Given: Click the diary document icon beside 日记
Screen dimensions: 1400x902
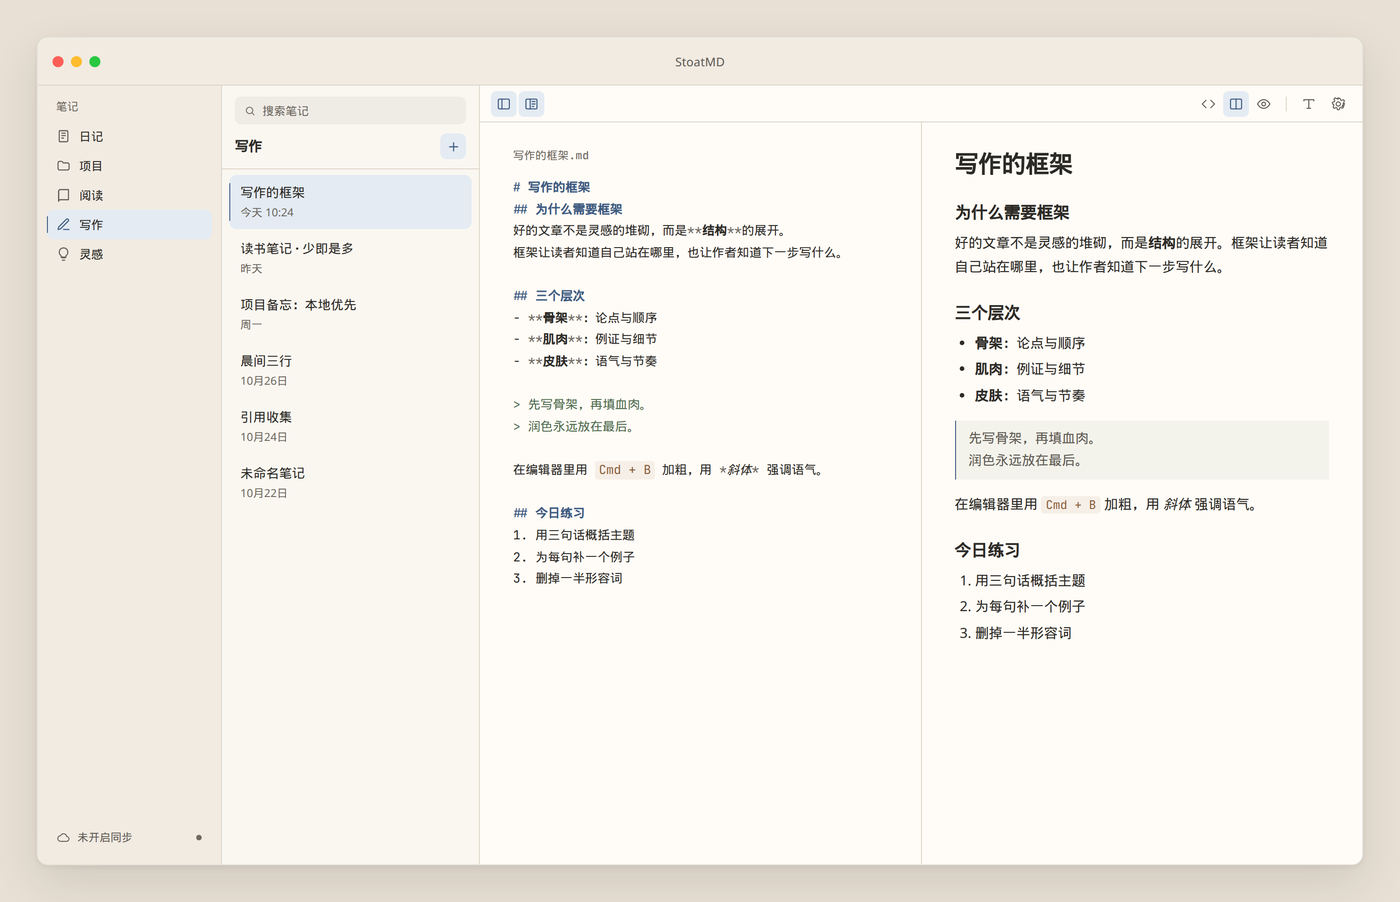Looking at the screenshot, I should [64, 136].
